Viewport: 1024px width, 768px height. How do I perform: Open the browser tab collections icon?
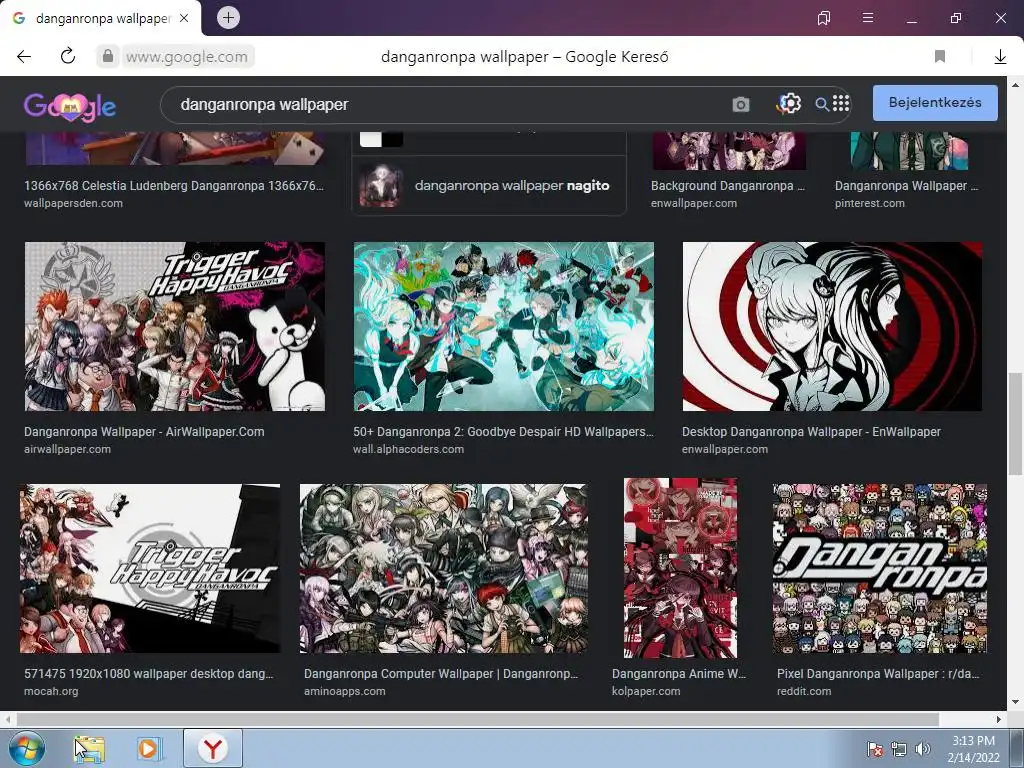click(x=824, y=18)
